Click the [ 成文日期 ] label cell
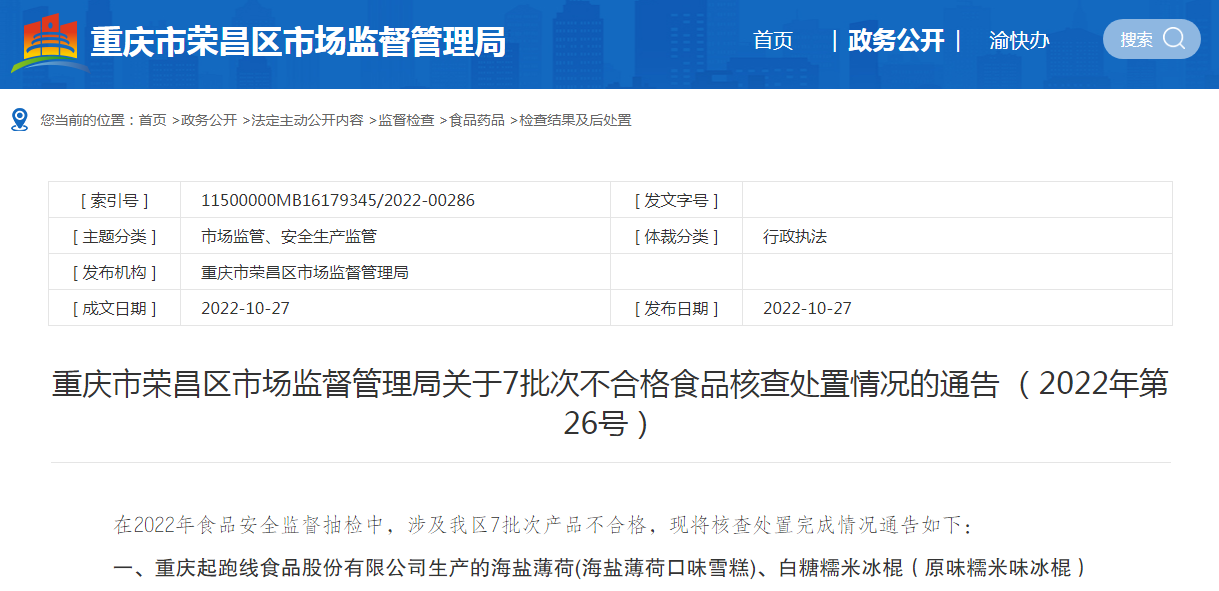 click(x=114, y=308)
